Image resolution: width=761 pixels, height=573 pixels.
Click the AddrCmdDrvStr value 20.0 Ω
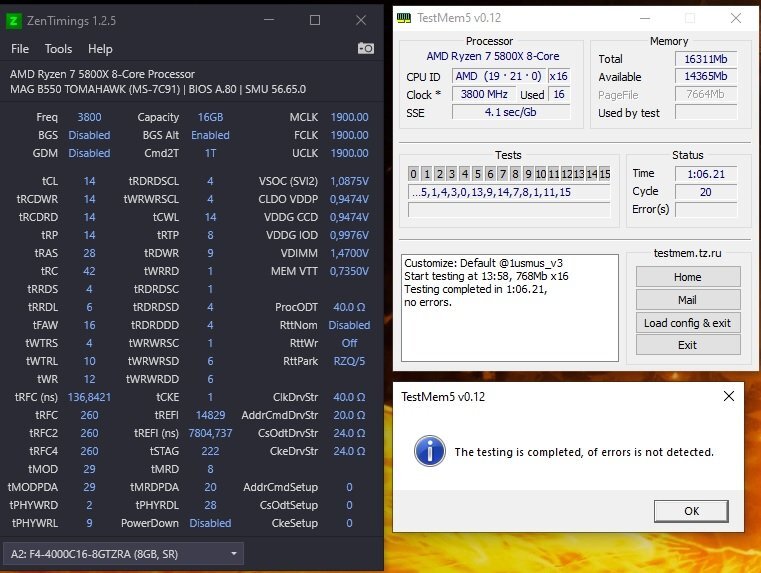point(349,415)
